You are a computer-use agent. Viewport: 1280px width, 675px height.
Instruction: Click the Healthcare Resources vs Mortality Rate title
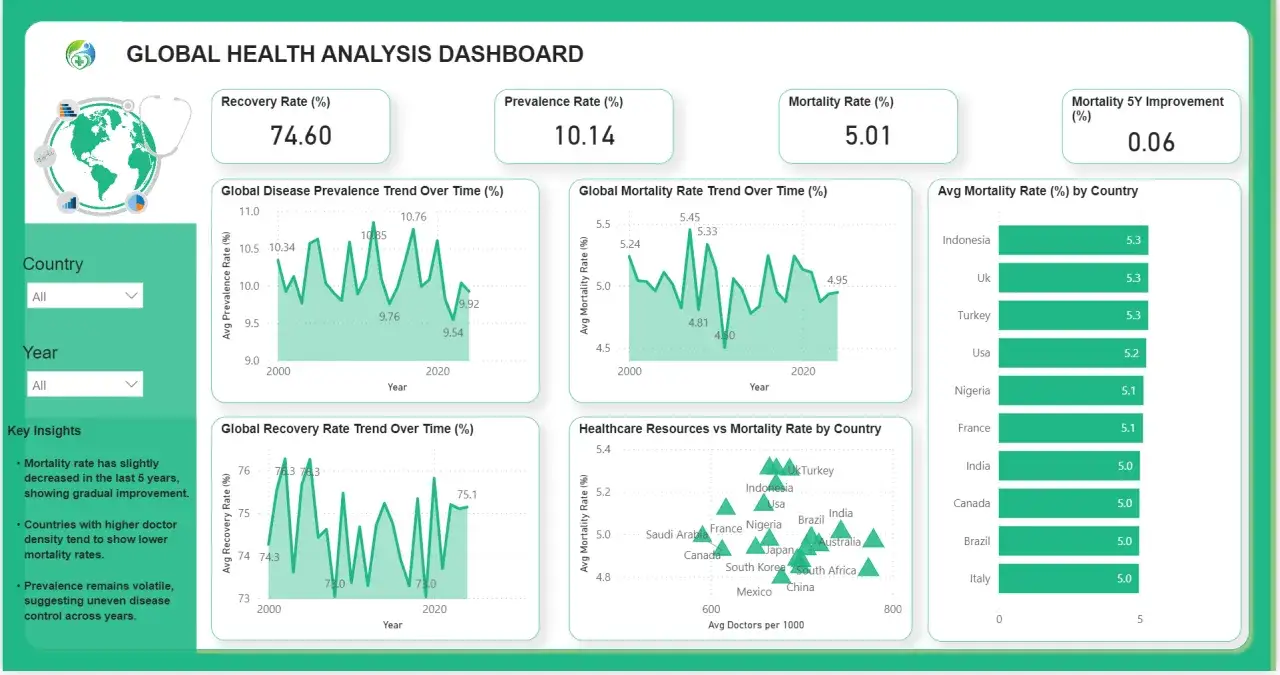pyautogui.click(x=730, y=429)
